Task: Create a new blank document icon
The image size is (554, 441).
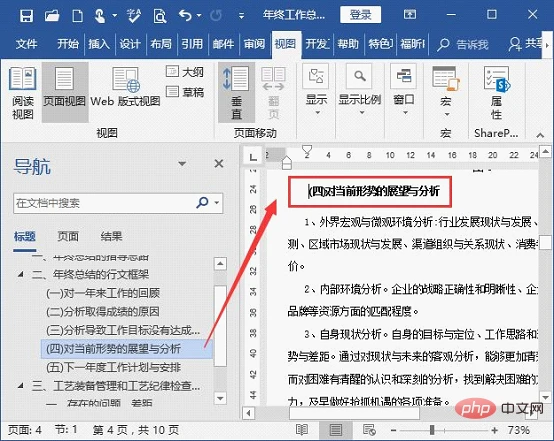Action: pos(77,16)
